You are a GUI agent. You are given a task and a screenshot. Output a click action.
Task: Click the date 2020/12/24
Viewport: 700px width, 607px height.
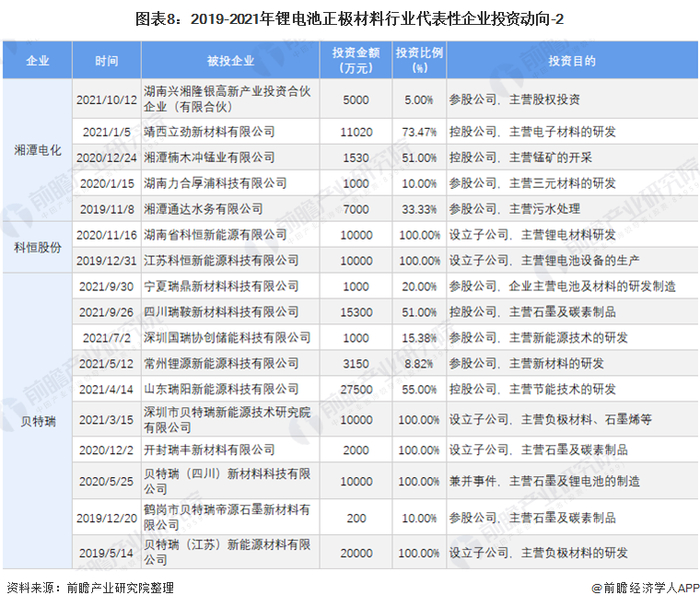point(107,158)
